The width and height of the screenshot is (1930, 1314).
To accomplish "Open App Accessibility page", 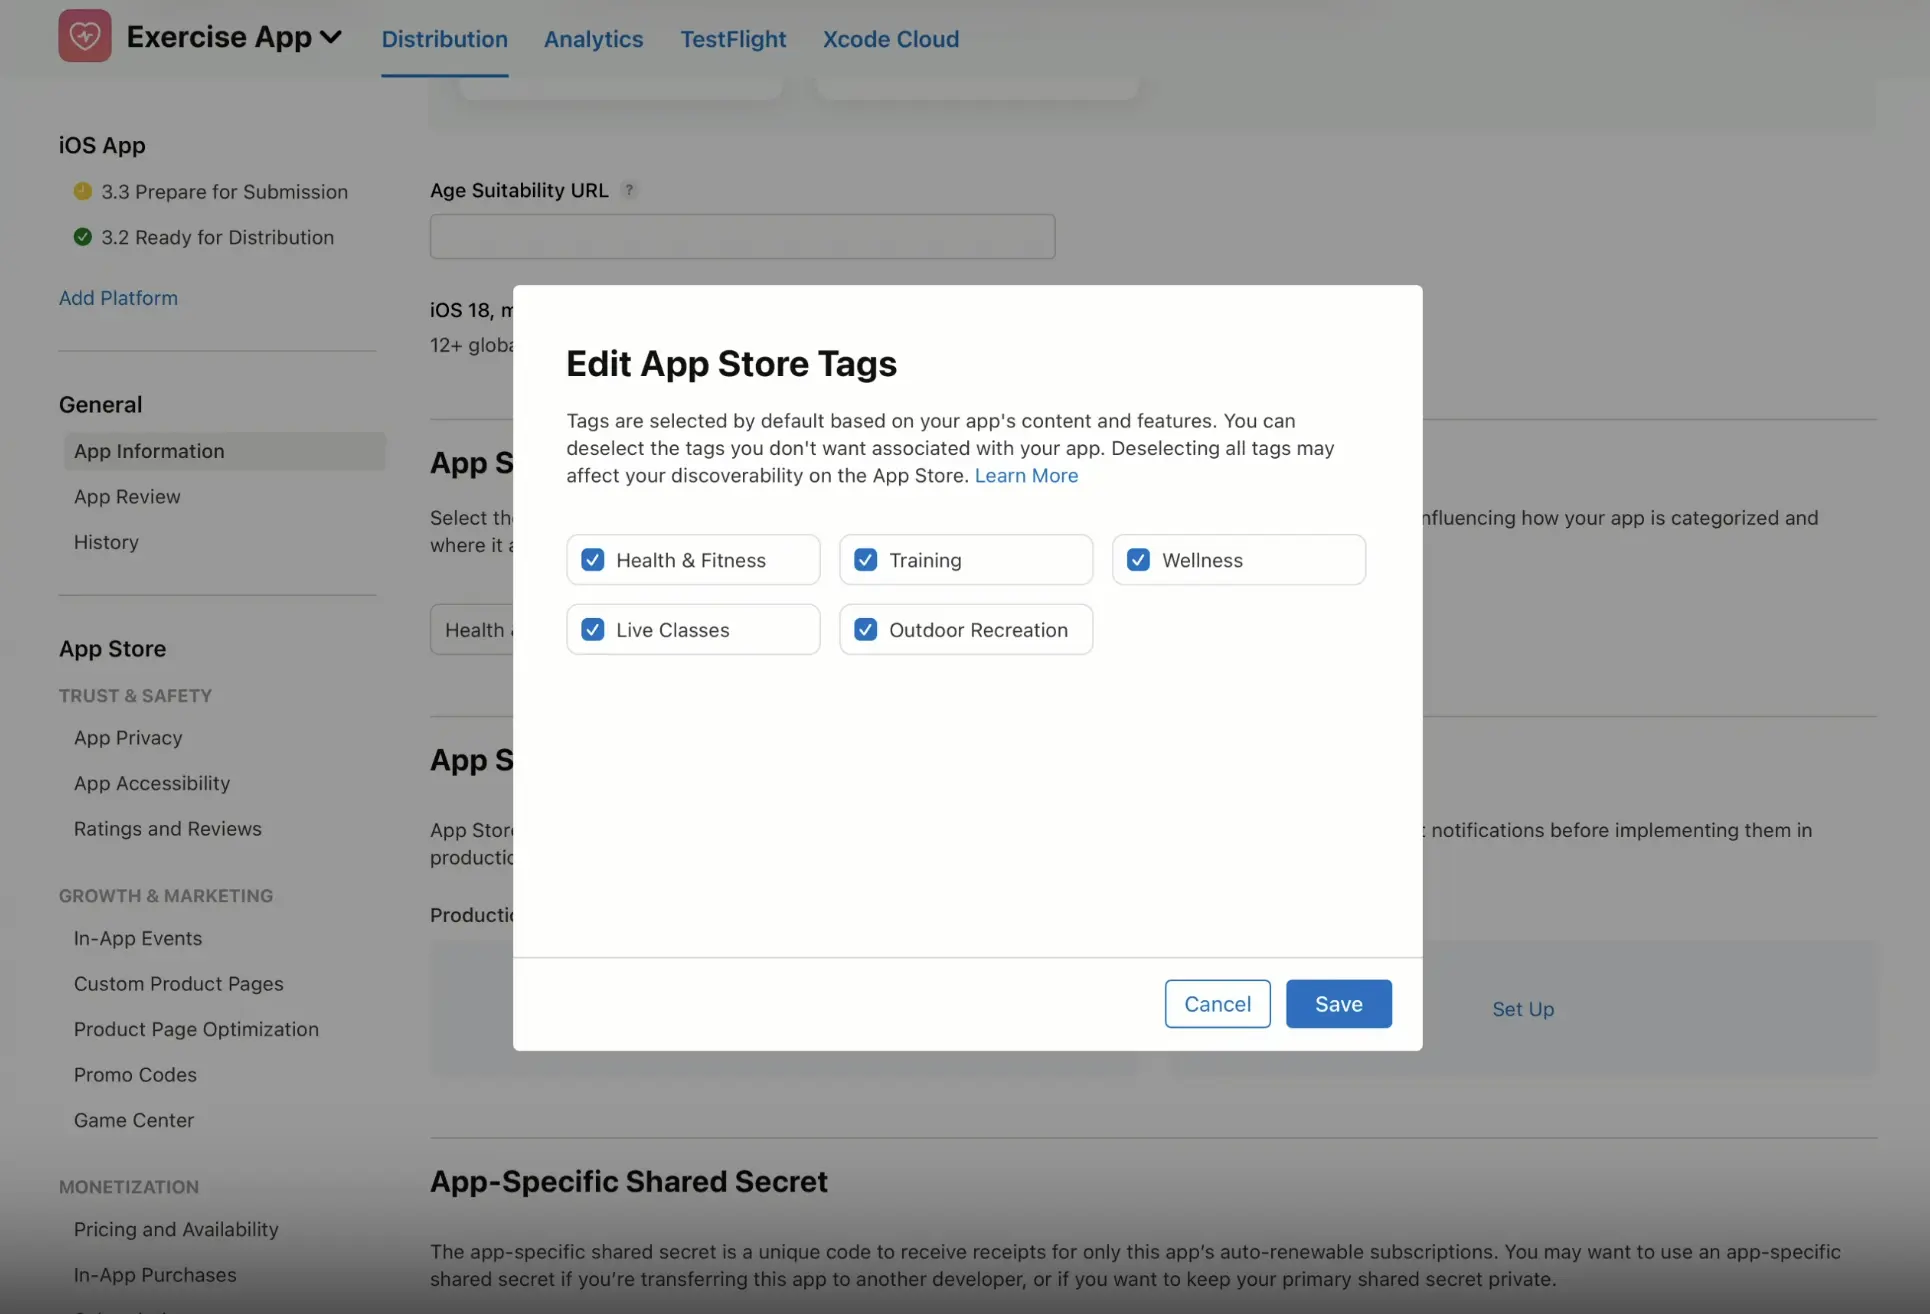I will click(152, 783).
